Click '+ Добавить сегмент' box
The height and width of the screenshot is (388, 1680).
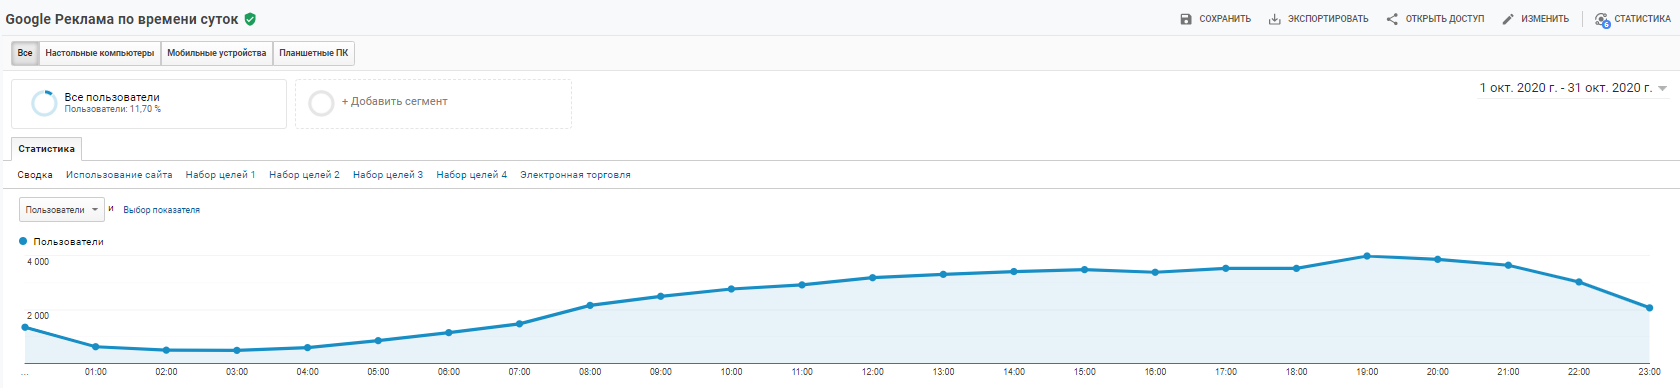pos(433,104)
